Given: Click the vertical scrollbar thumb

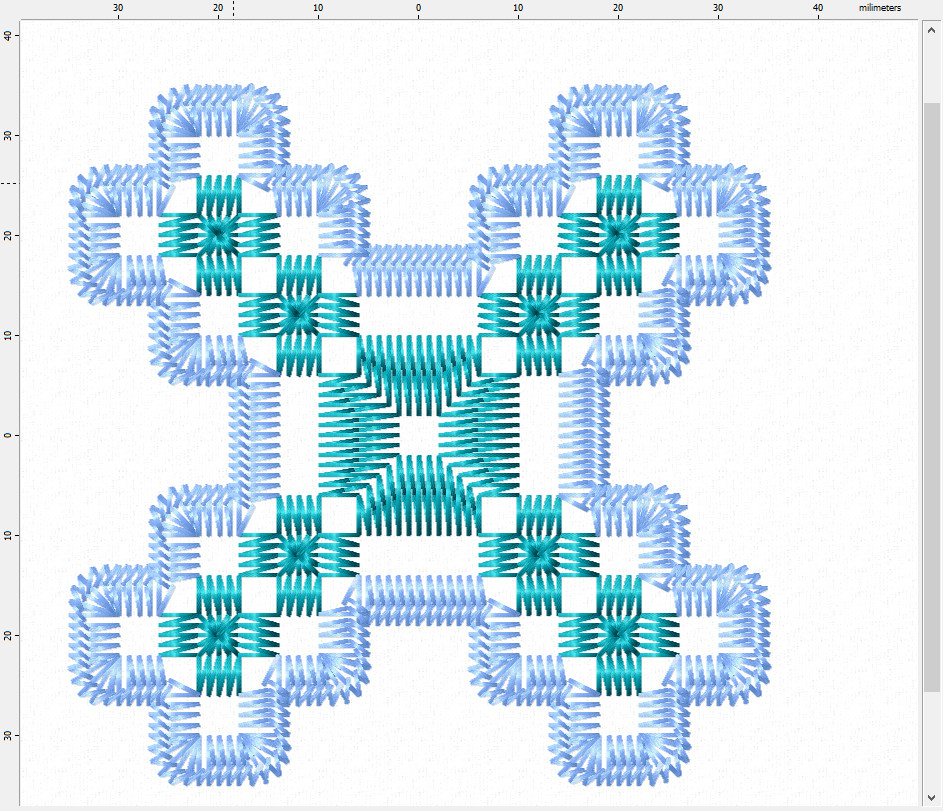Looking at the screenshot, I should 932,397.
